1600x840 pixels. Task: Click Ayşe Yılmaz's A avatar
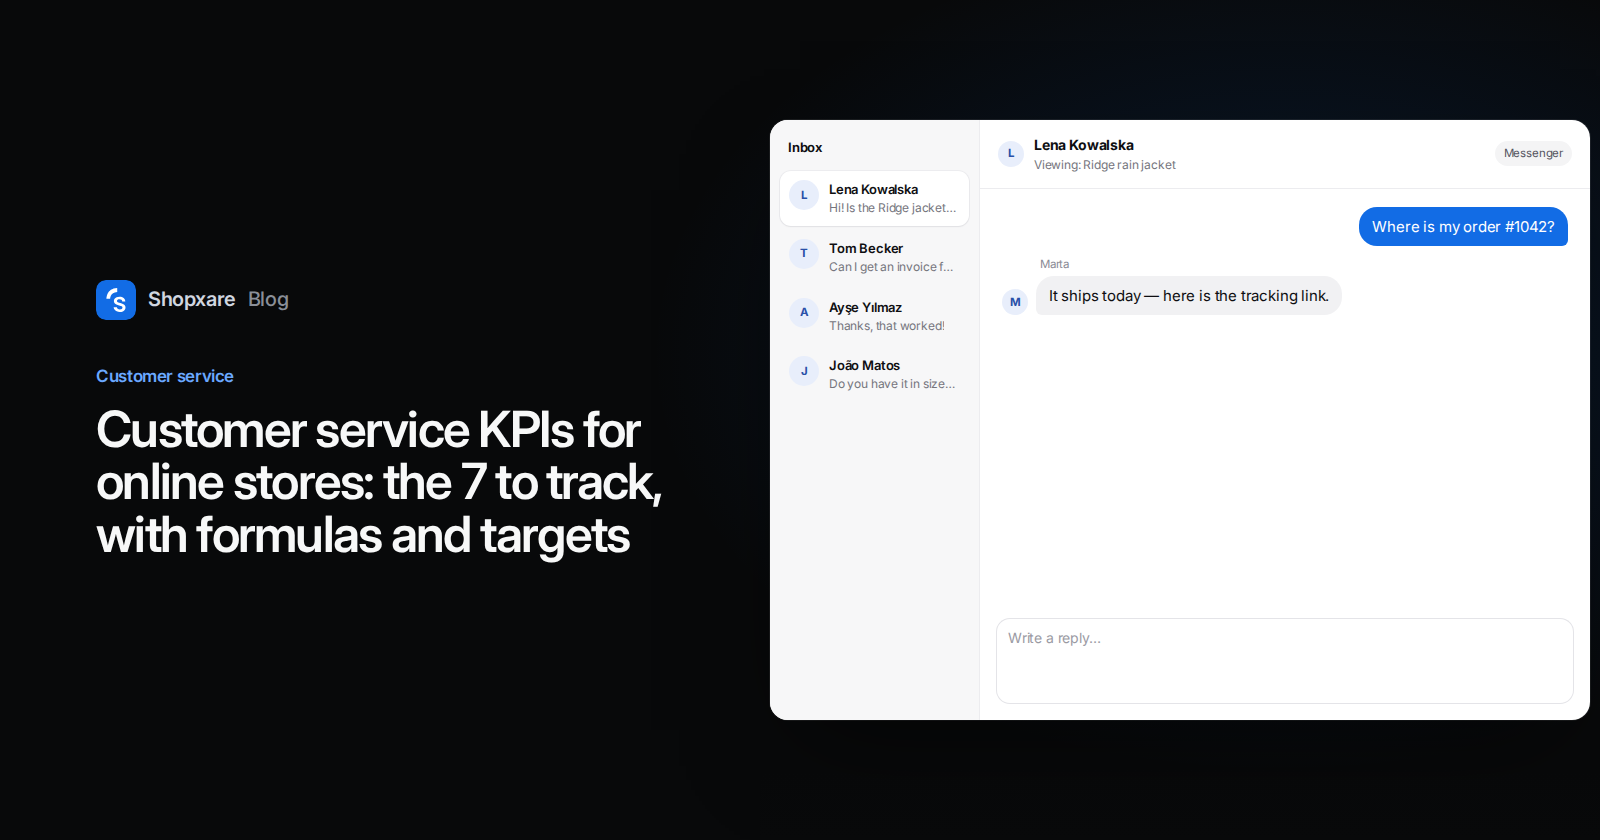click(804, 312)
